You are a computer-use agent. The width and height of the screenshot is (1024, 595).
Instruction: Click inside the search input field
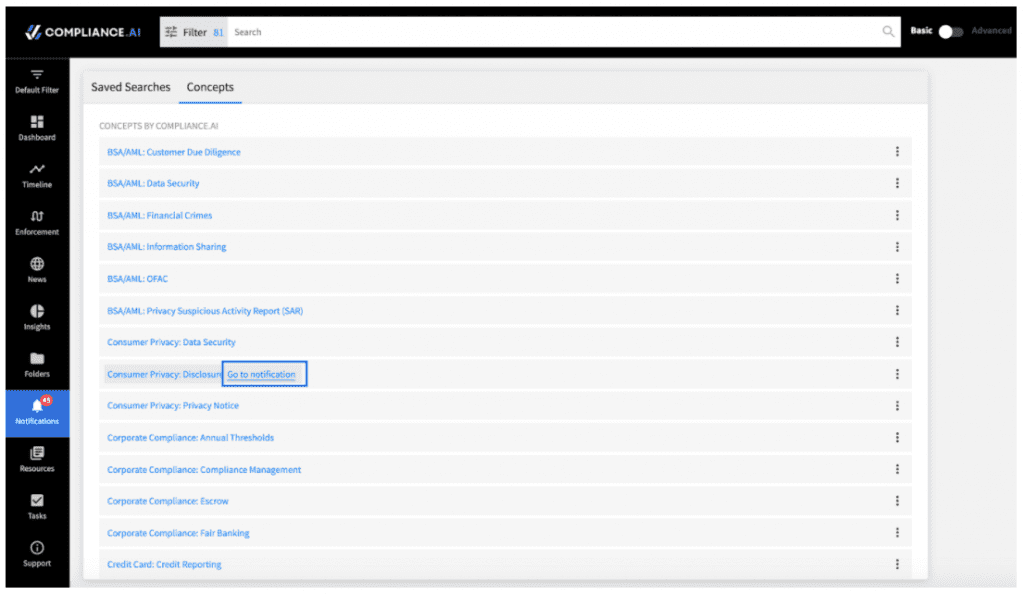(500, 31)
